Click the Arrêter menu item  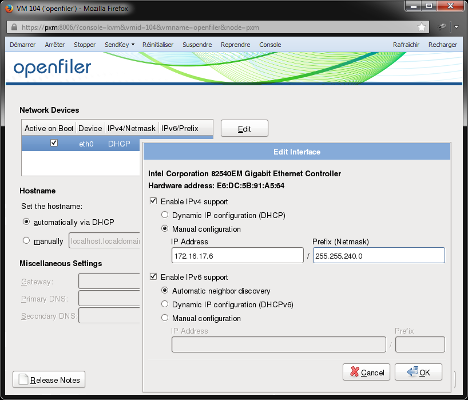pyautogui.click(x=55, y=45)
